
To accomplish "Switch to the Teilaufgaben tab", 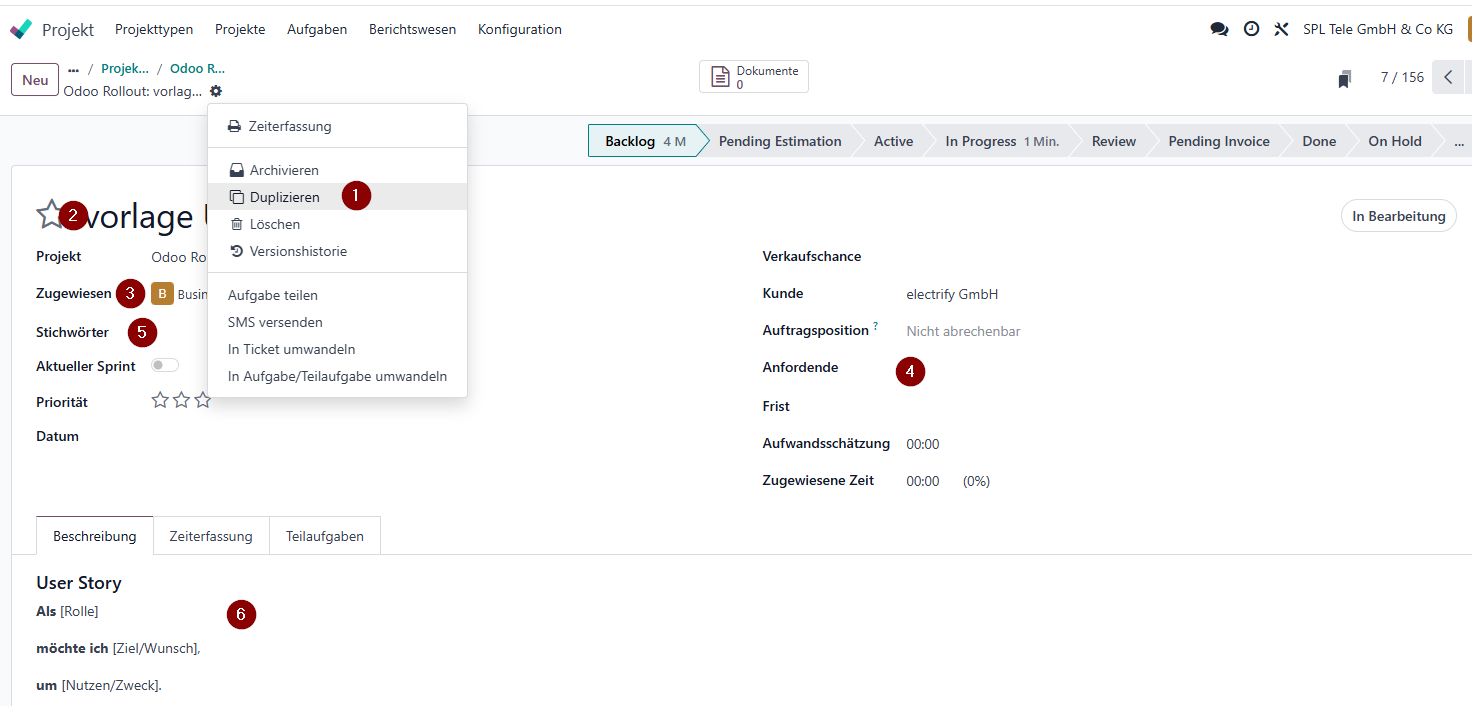I will [x=325, y=536].
